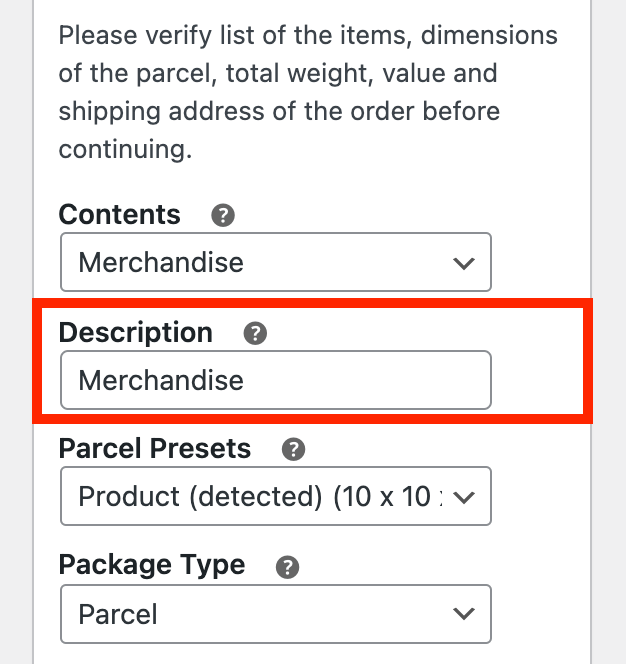Image resolution: width=626 pixels, height=664 pixels.
Task: Open the Parcel Presets help tooltip icon
Action: click(293, 449)
